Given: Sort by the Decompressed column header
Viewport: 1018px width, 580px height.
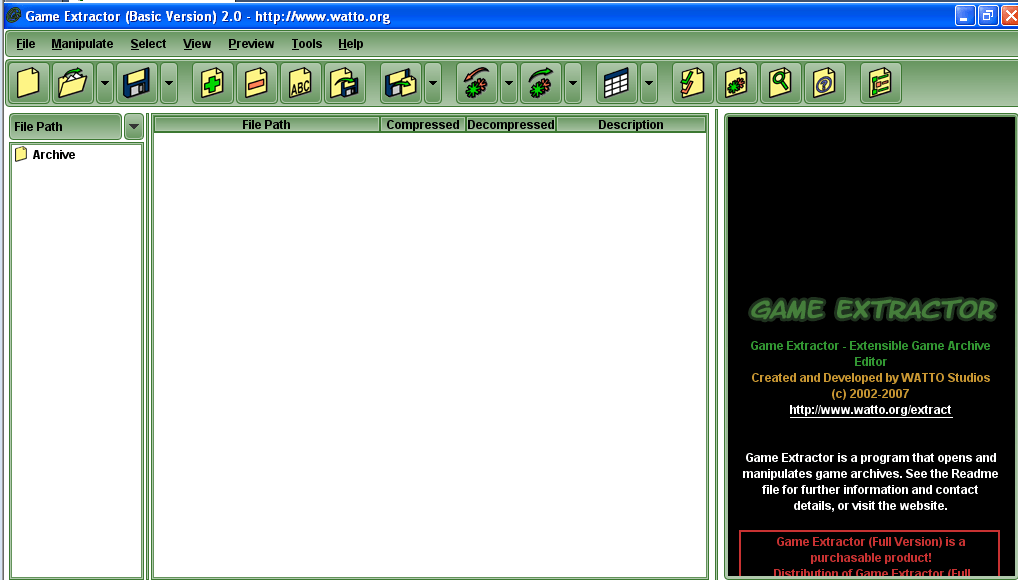Looking at the screenshot, I should (511, 125).
